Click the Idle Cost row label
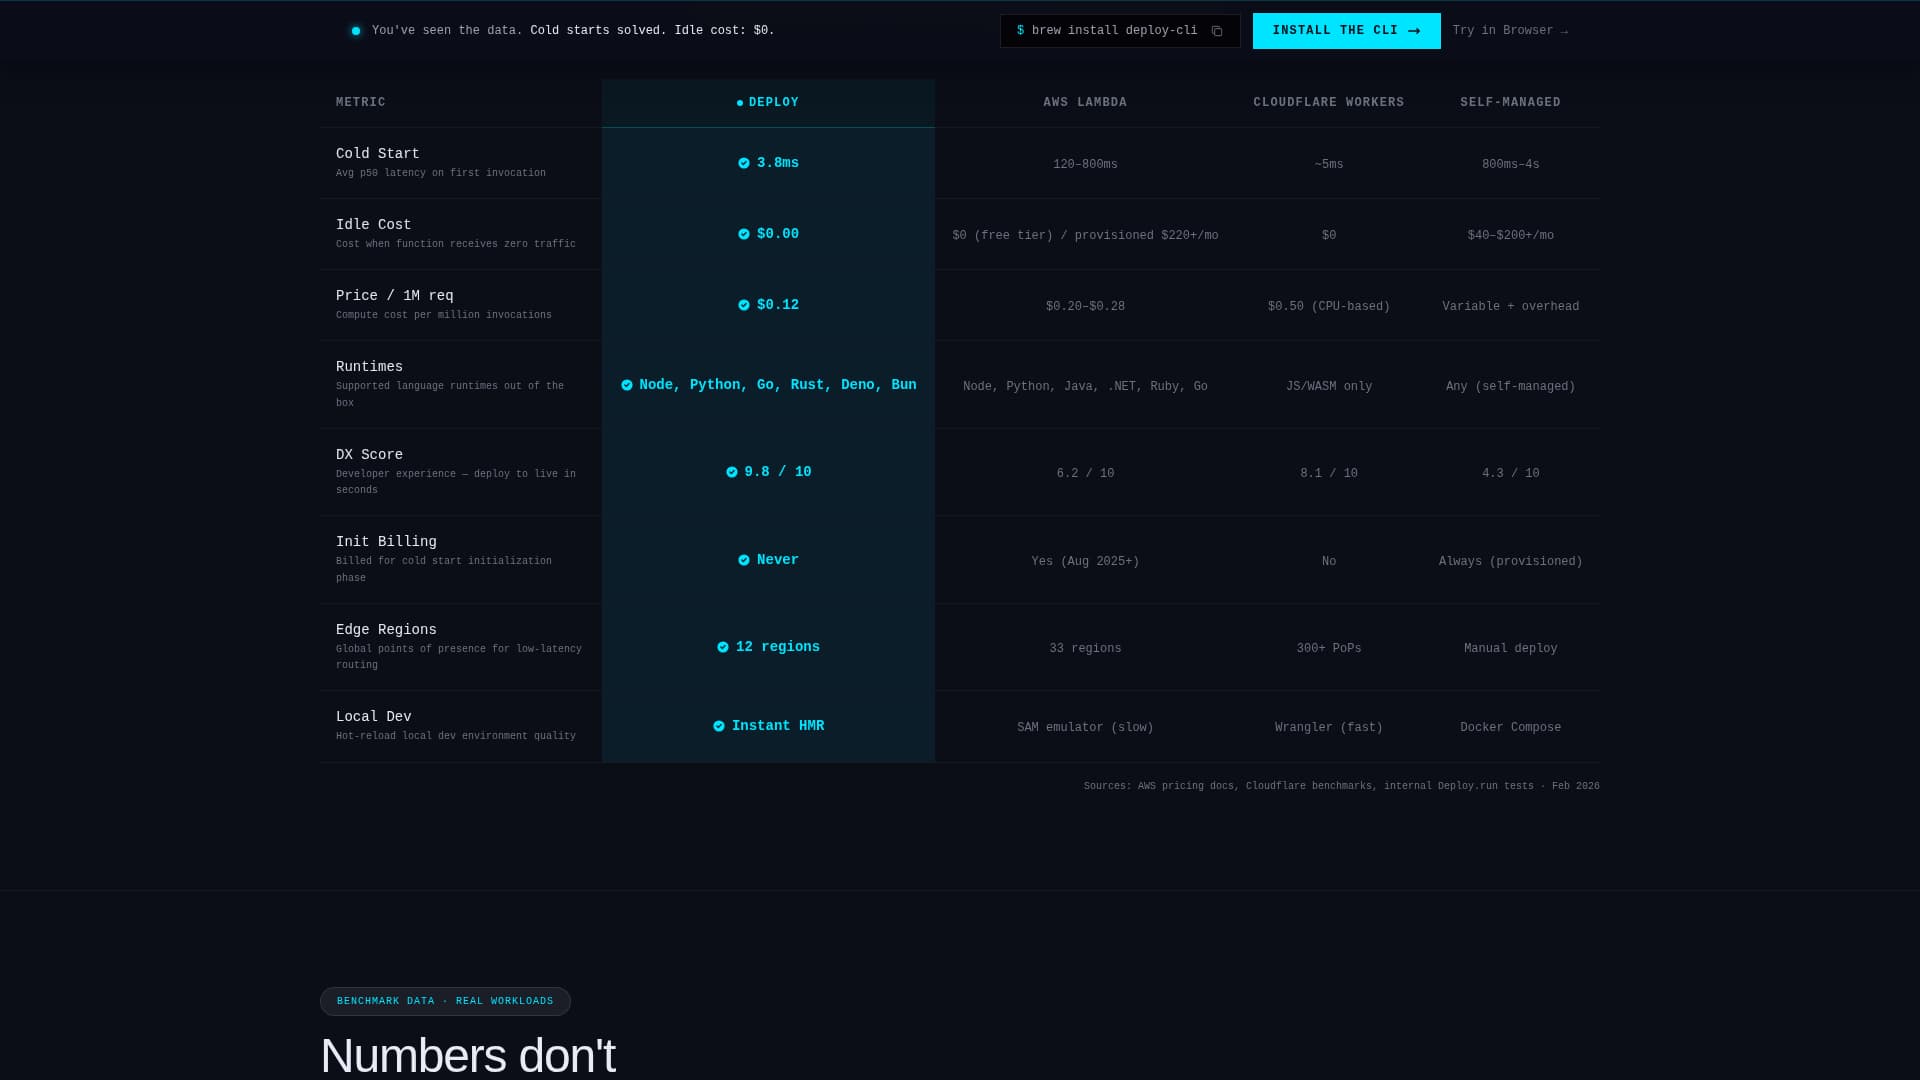Viewport: 1920px width, 1080px height. coord(374,225)
